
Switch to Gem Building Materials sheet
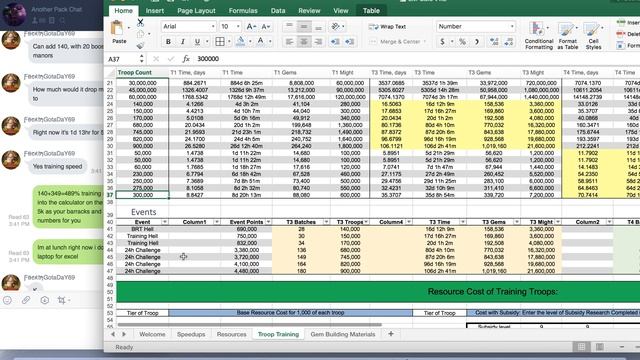coord(342,334)
